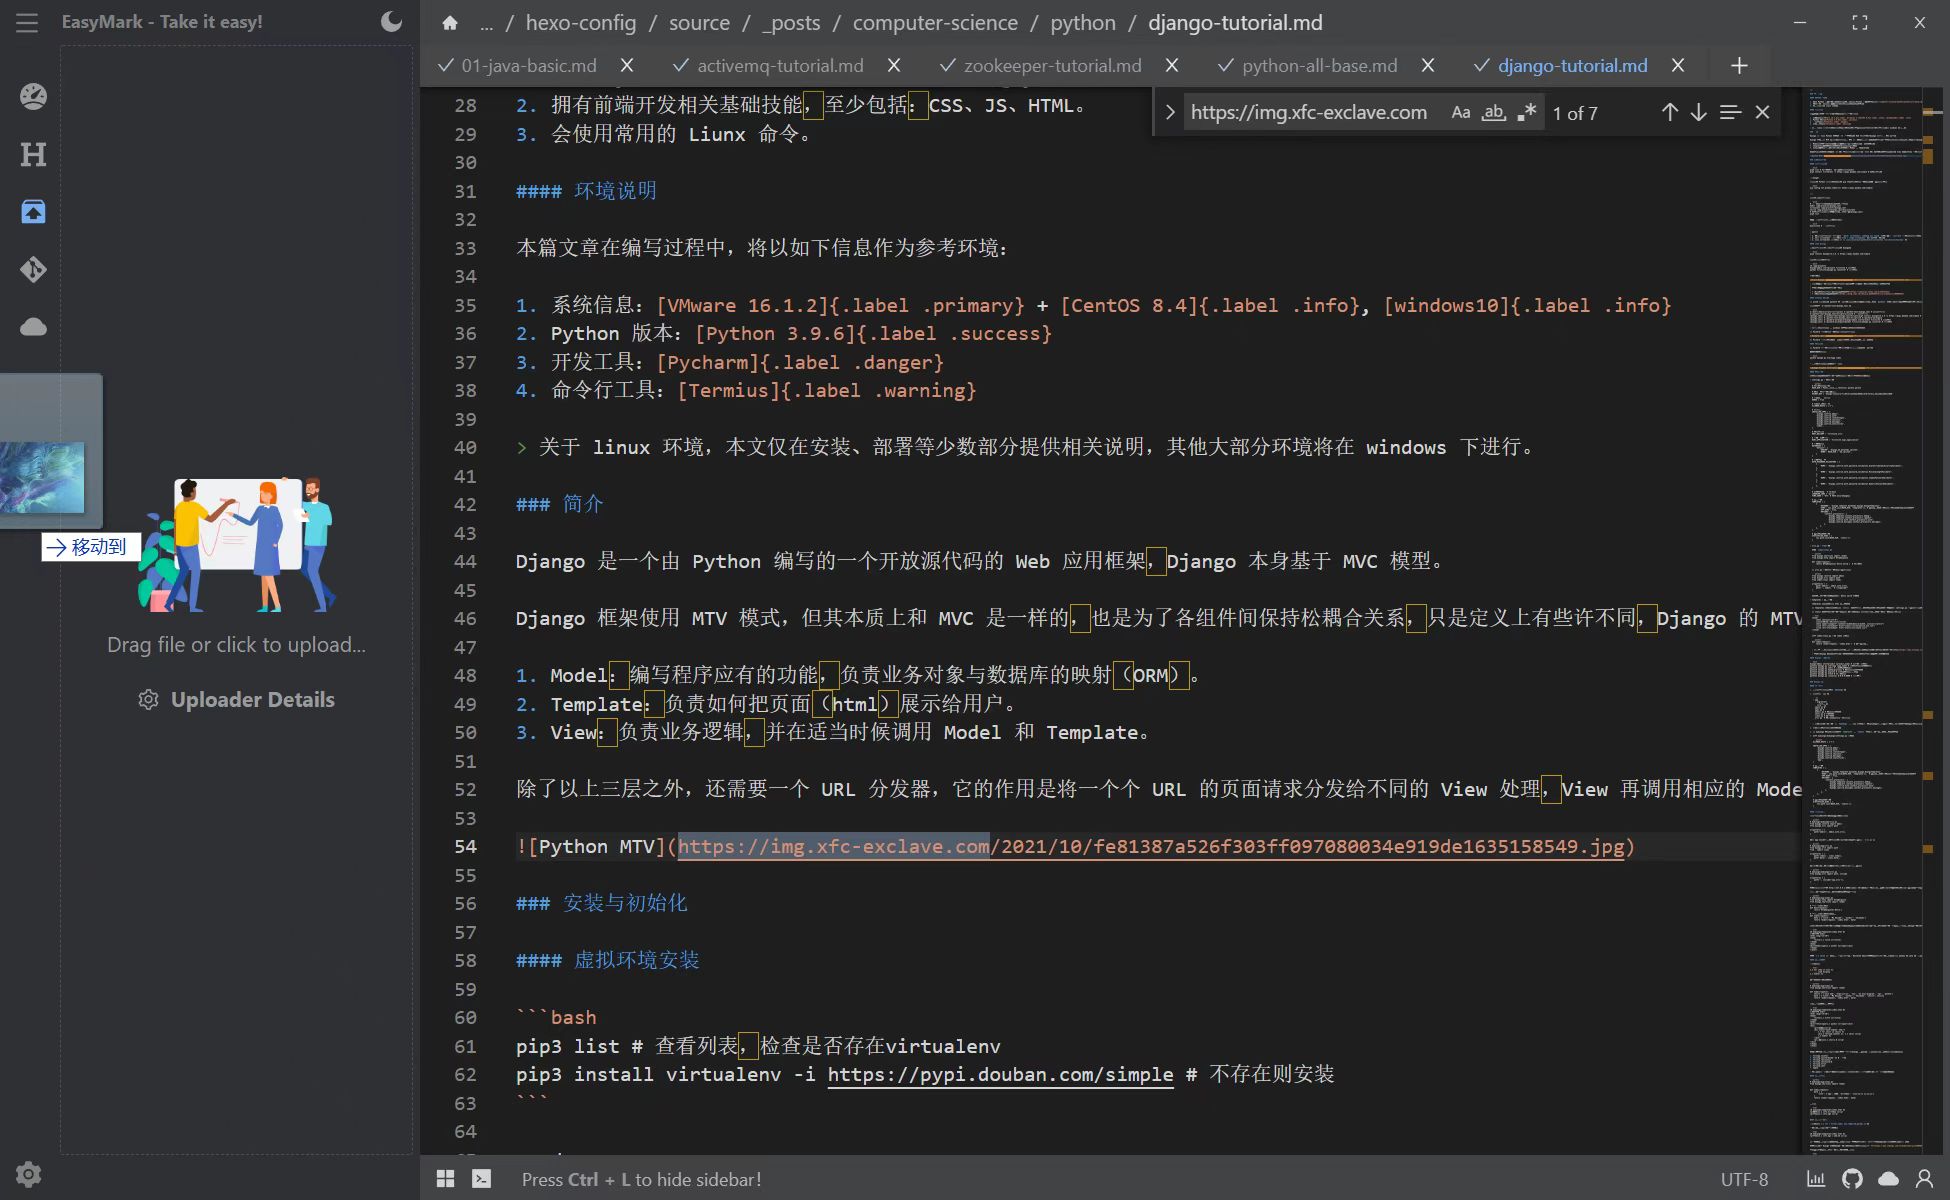Click the pypi.douban.com/simple link on line 62
The height and width of the screenshot is (1200, 1950).
[x=1000, y=1075]
